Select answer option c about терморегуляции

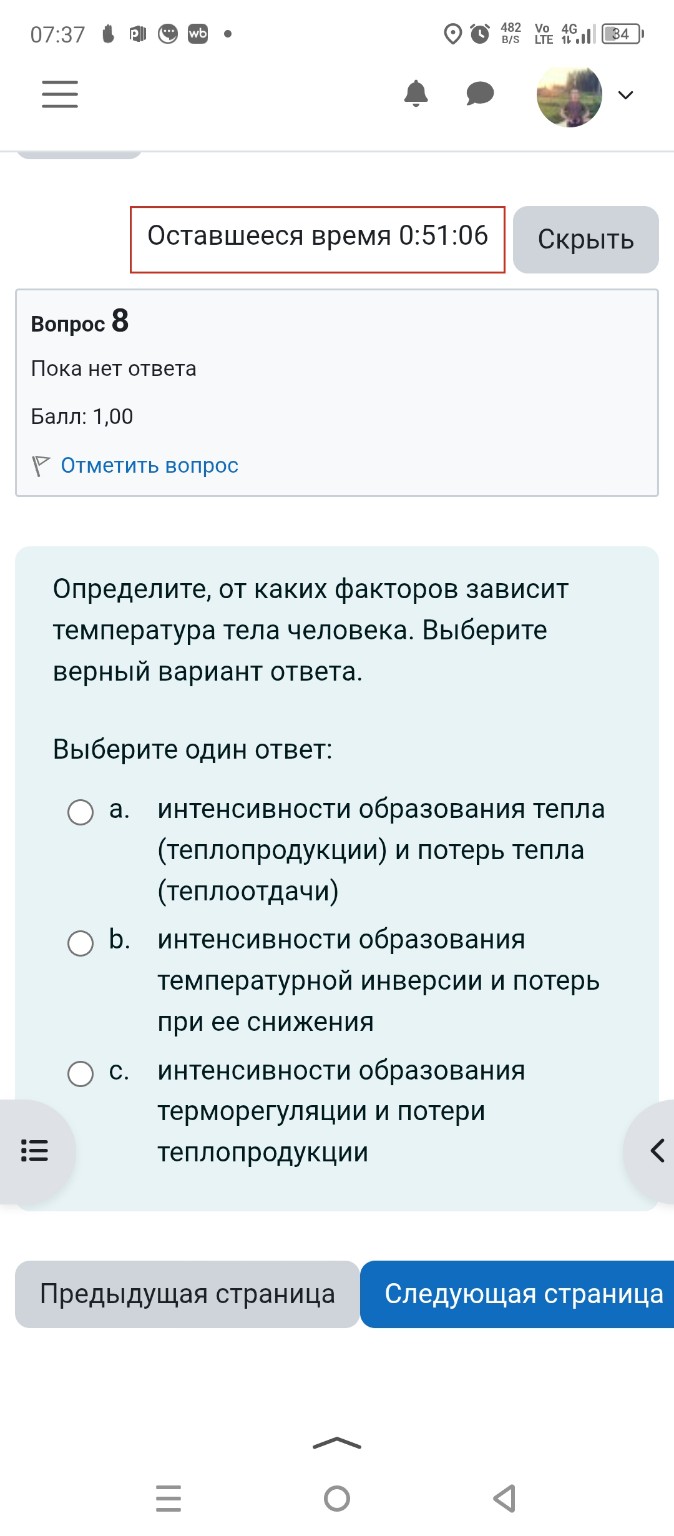point(81,1073)
